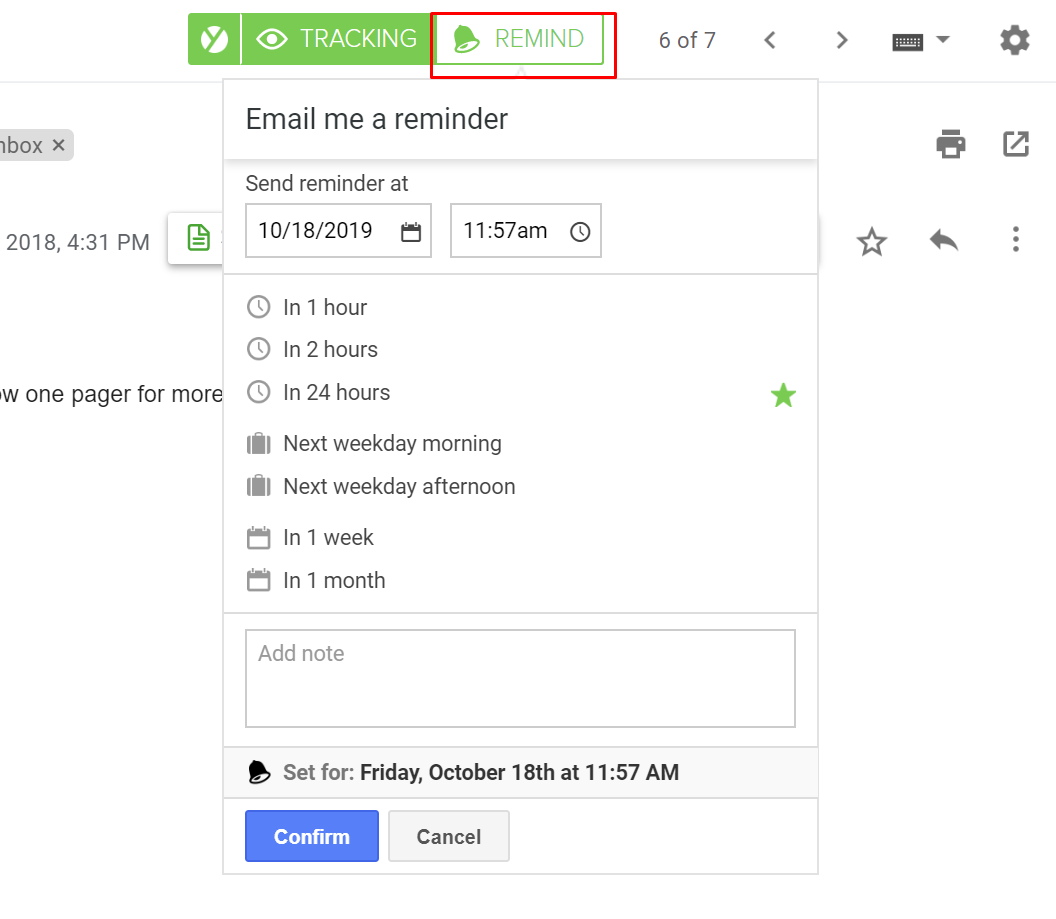Open the calendar date picker

click(x=411, y=232)
